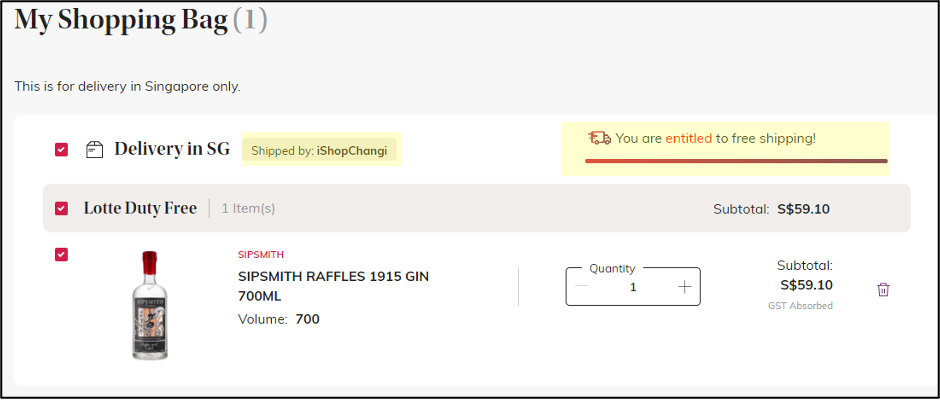Click the Shipped by iShopChangi badge
This screenshot has height=400, width=940.
point(321,151)
